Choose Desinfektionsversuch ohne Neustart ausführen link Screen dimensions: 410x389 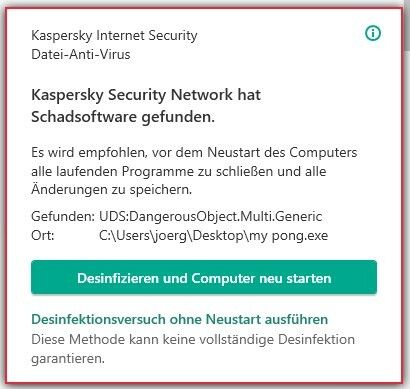pyautogui.click(x=180, y=319)
